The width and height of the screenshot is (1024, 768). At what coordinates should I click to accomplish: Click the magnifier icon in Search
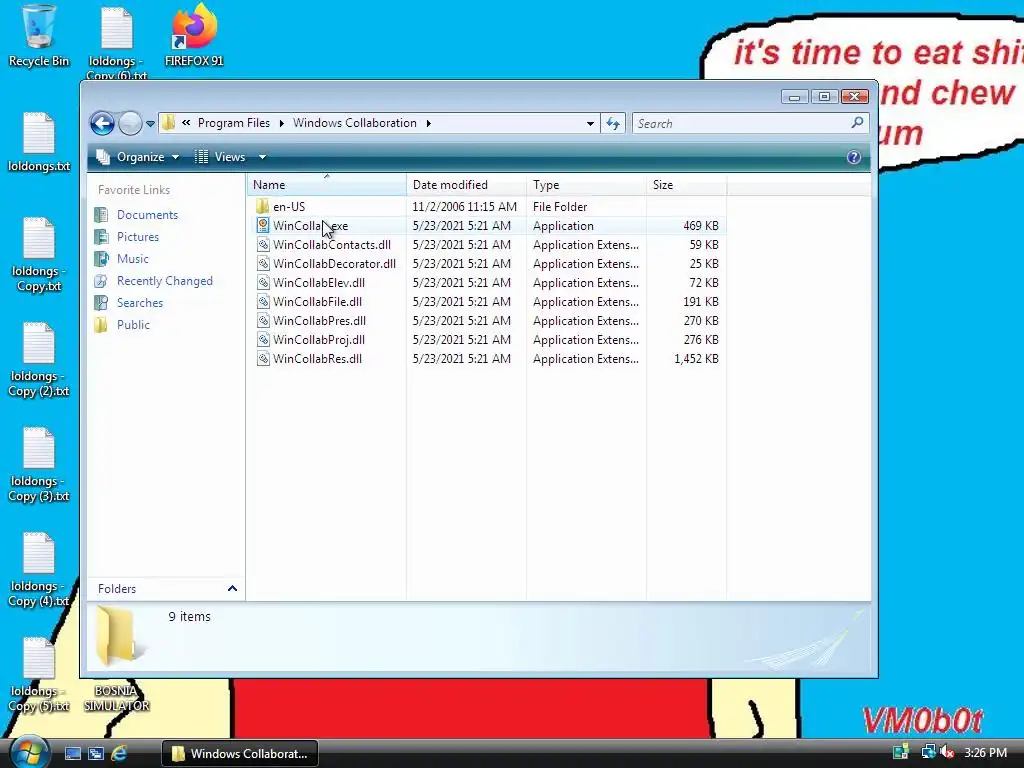tap(857, 123)
